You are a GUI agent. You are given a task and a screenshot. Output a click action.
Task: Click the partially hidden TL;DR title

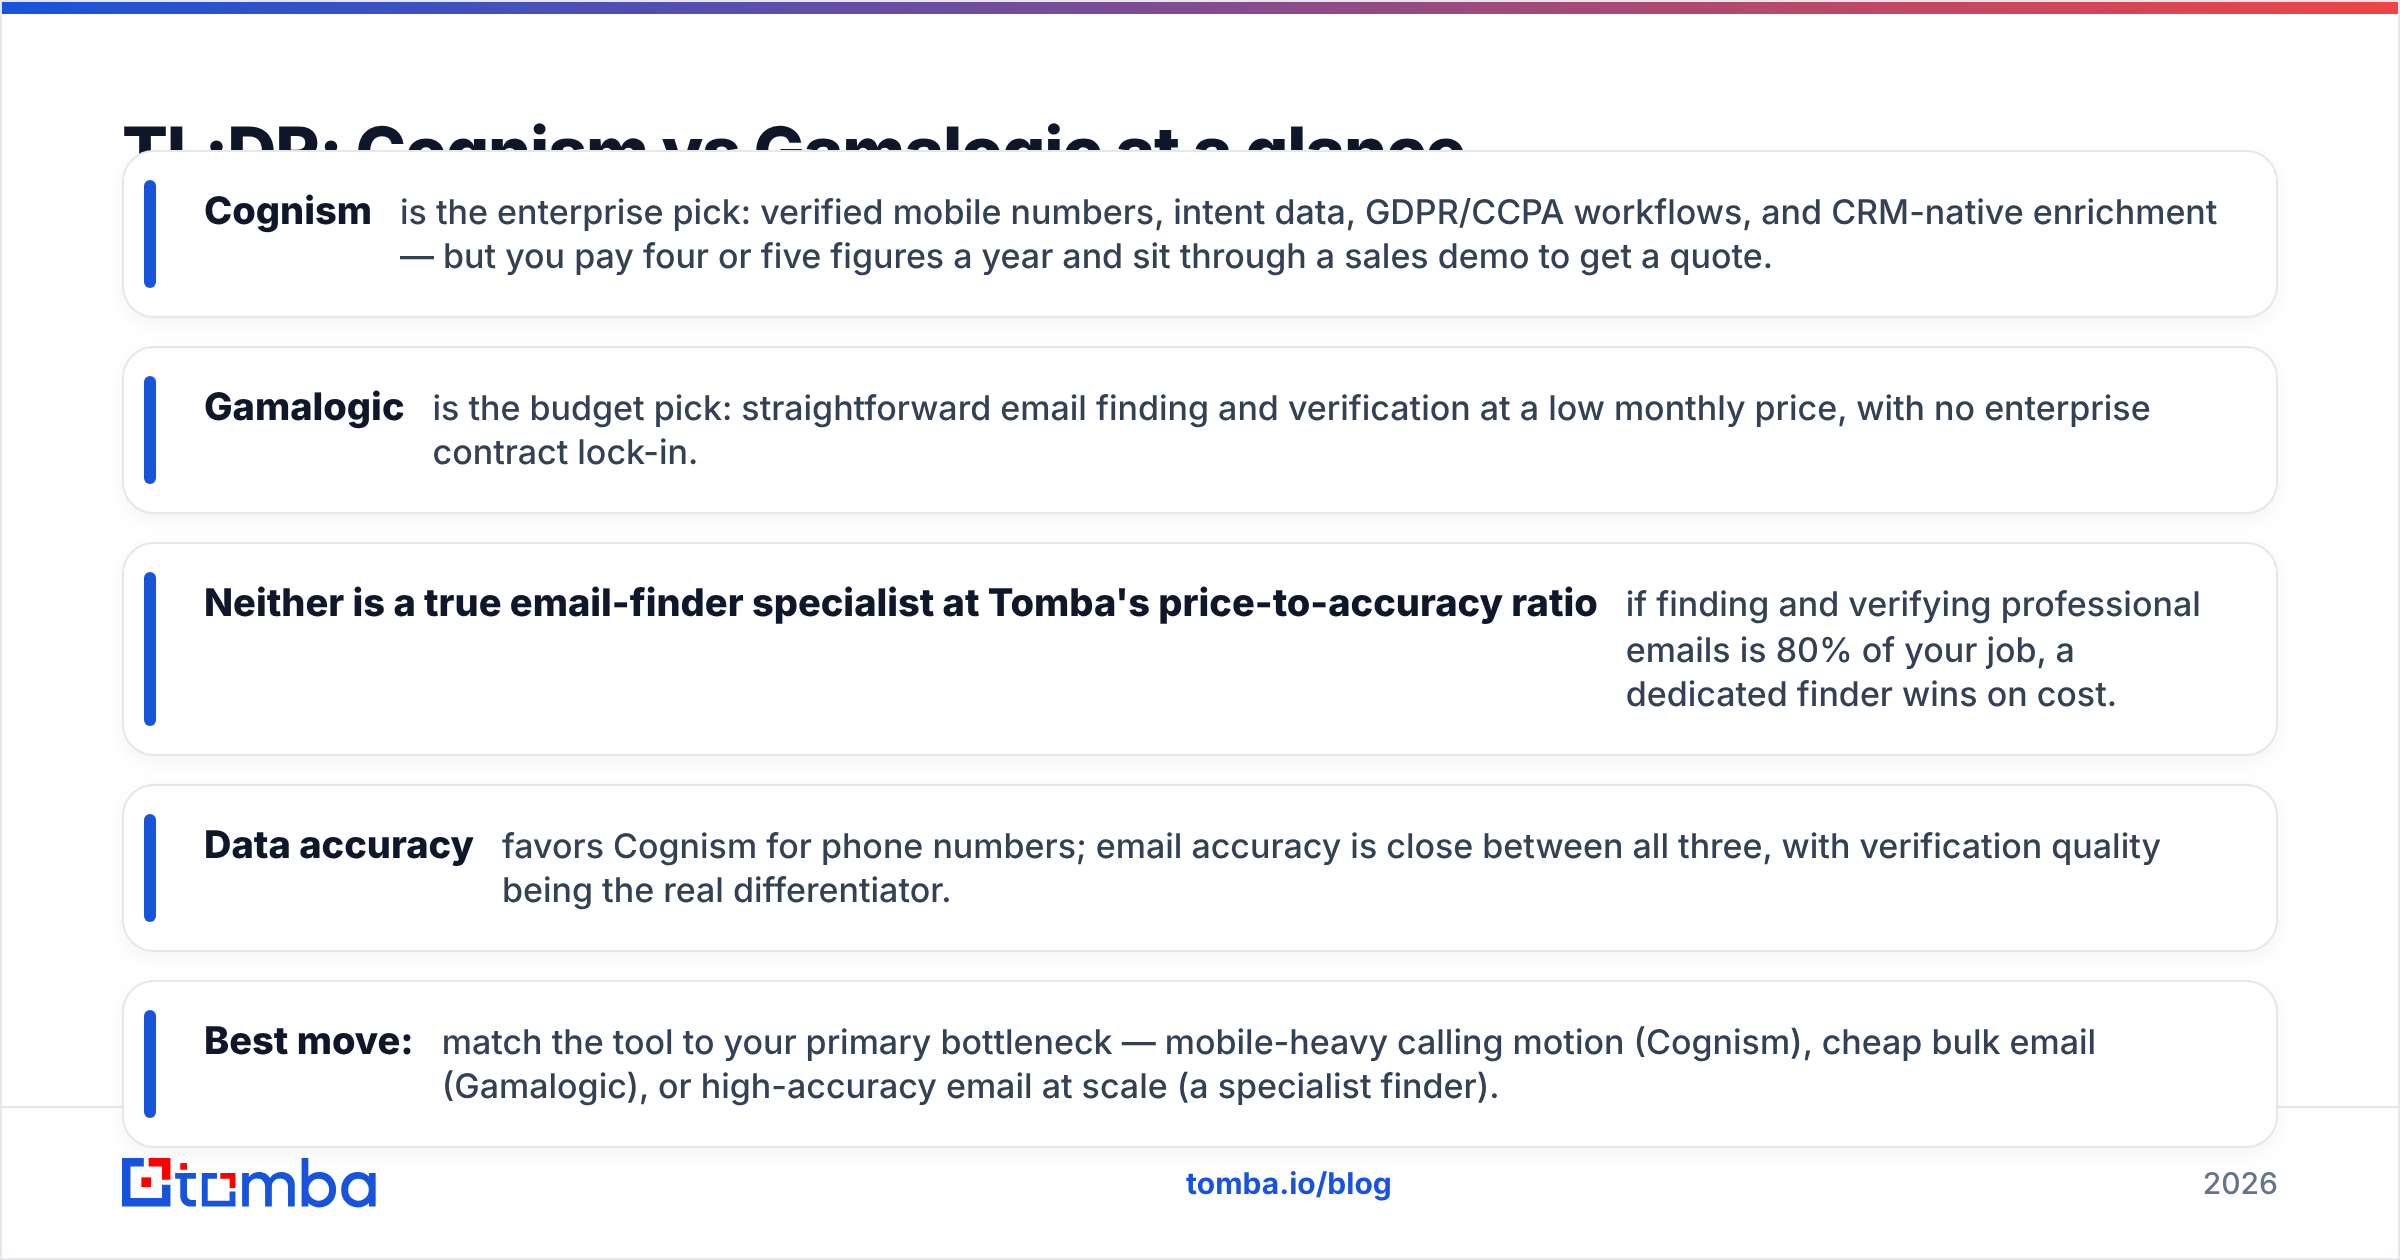click(793, 137)
